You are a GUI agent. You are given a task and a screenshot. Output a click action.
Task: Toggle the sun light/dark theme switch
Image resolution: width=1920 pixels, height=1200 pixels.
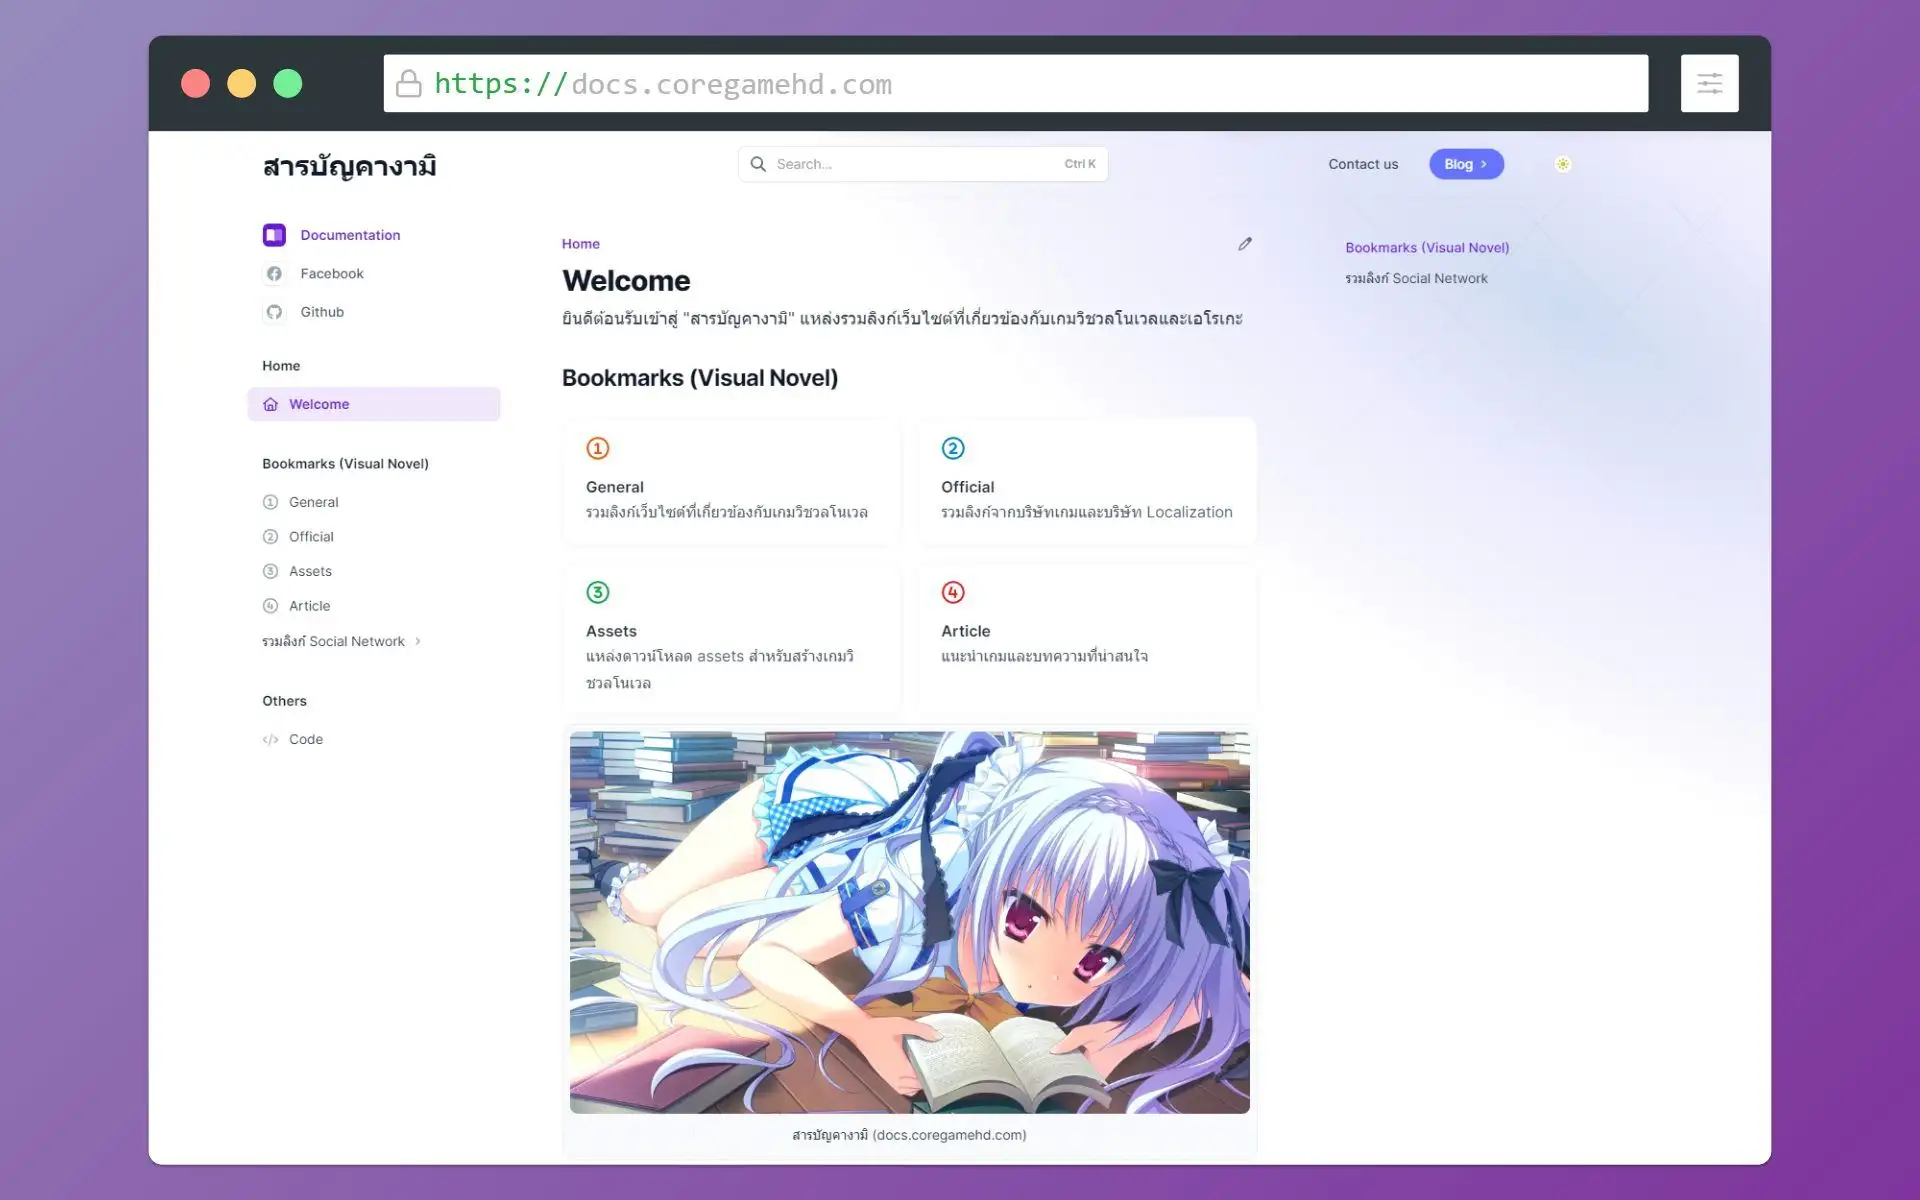(x=1563, y=164)
